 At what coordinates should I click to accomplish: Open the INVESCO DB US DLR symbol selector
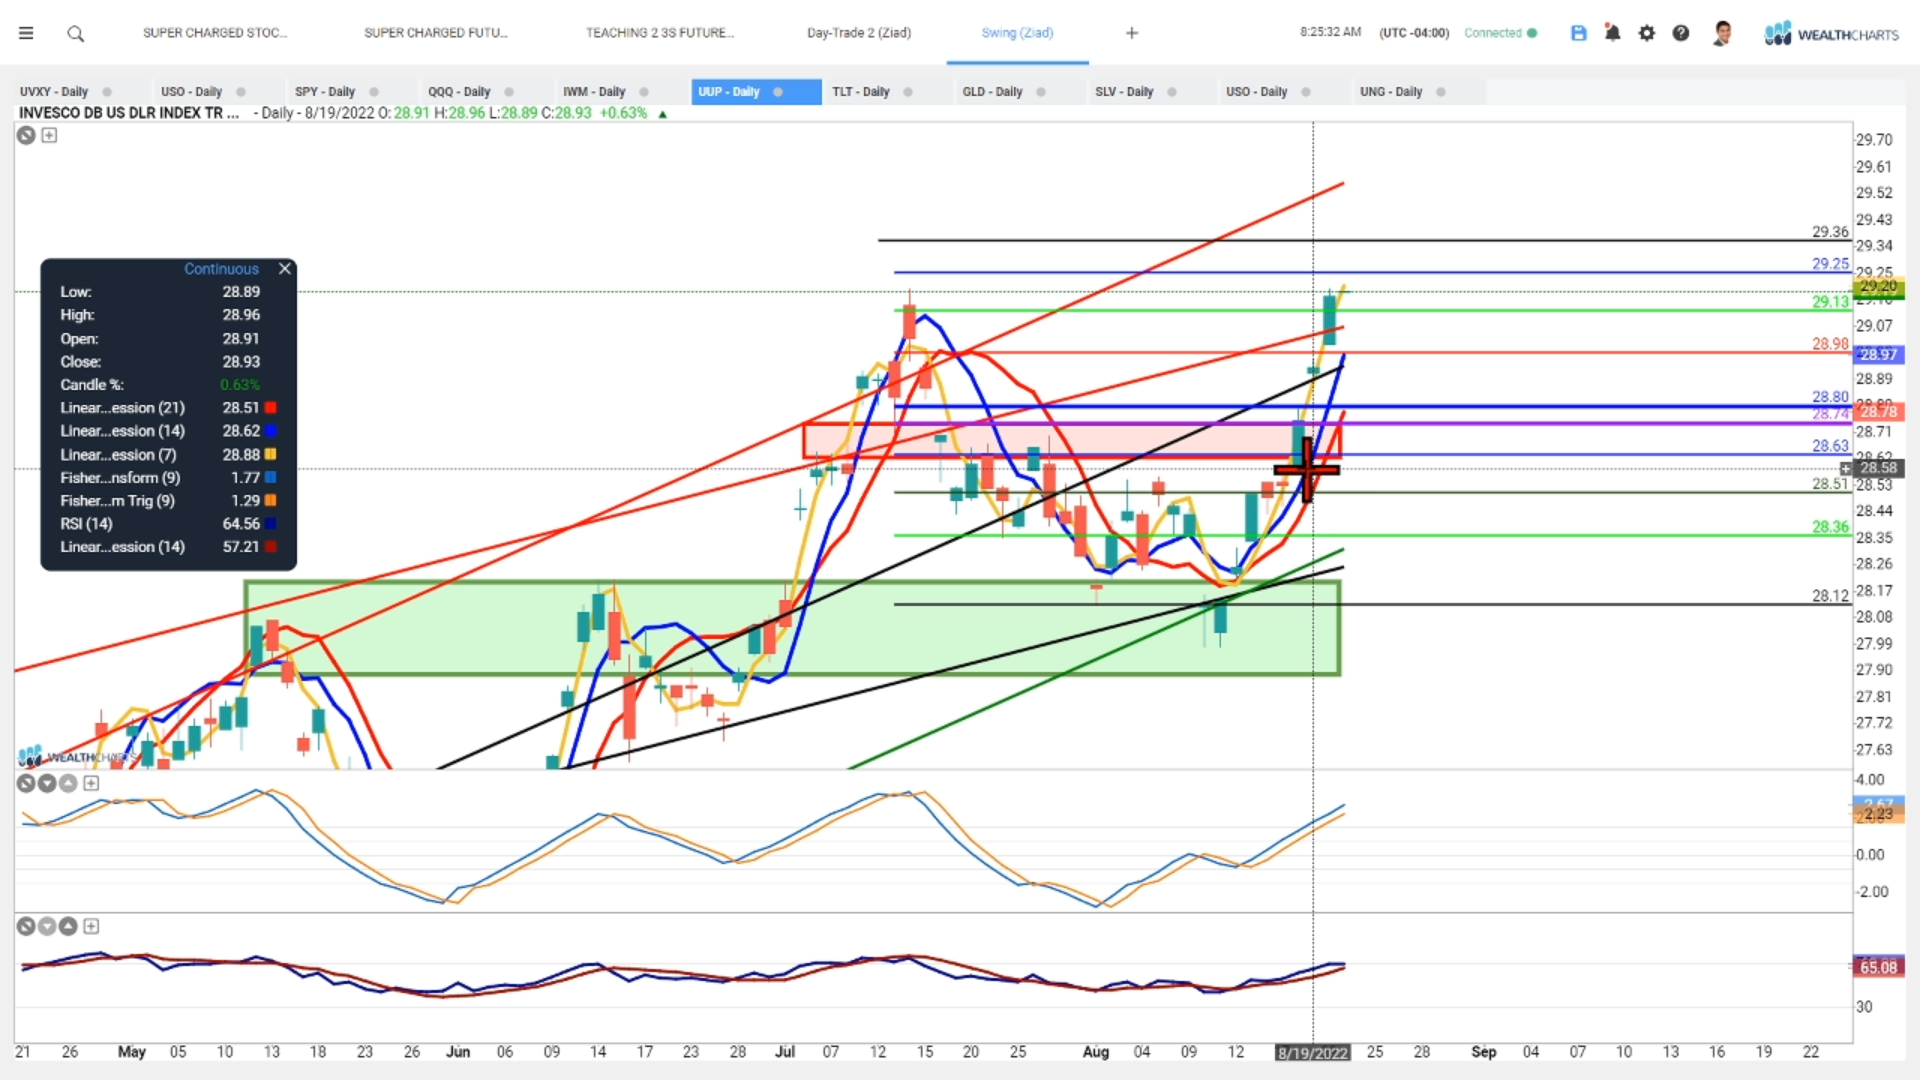(129, 113)
